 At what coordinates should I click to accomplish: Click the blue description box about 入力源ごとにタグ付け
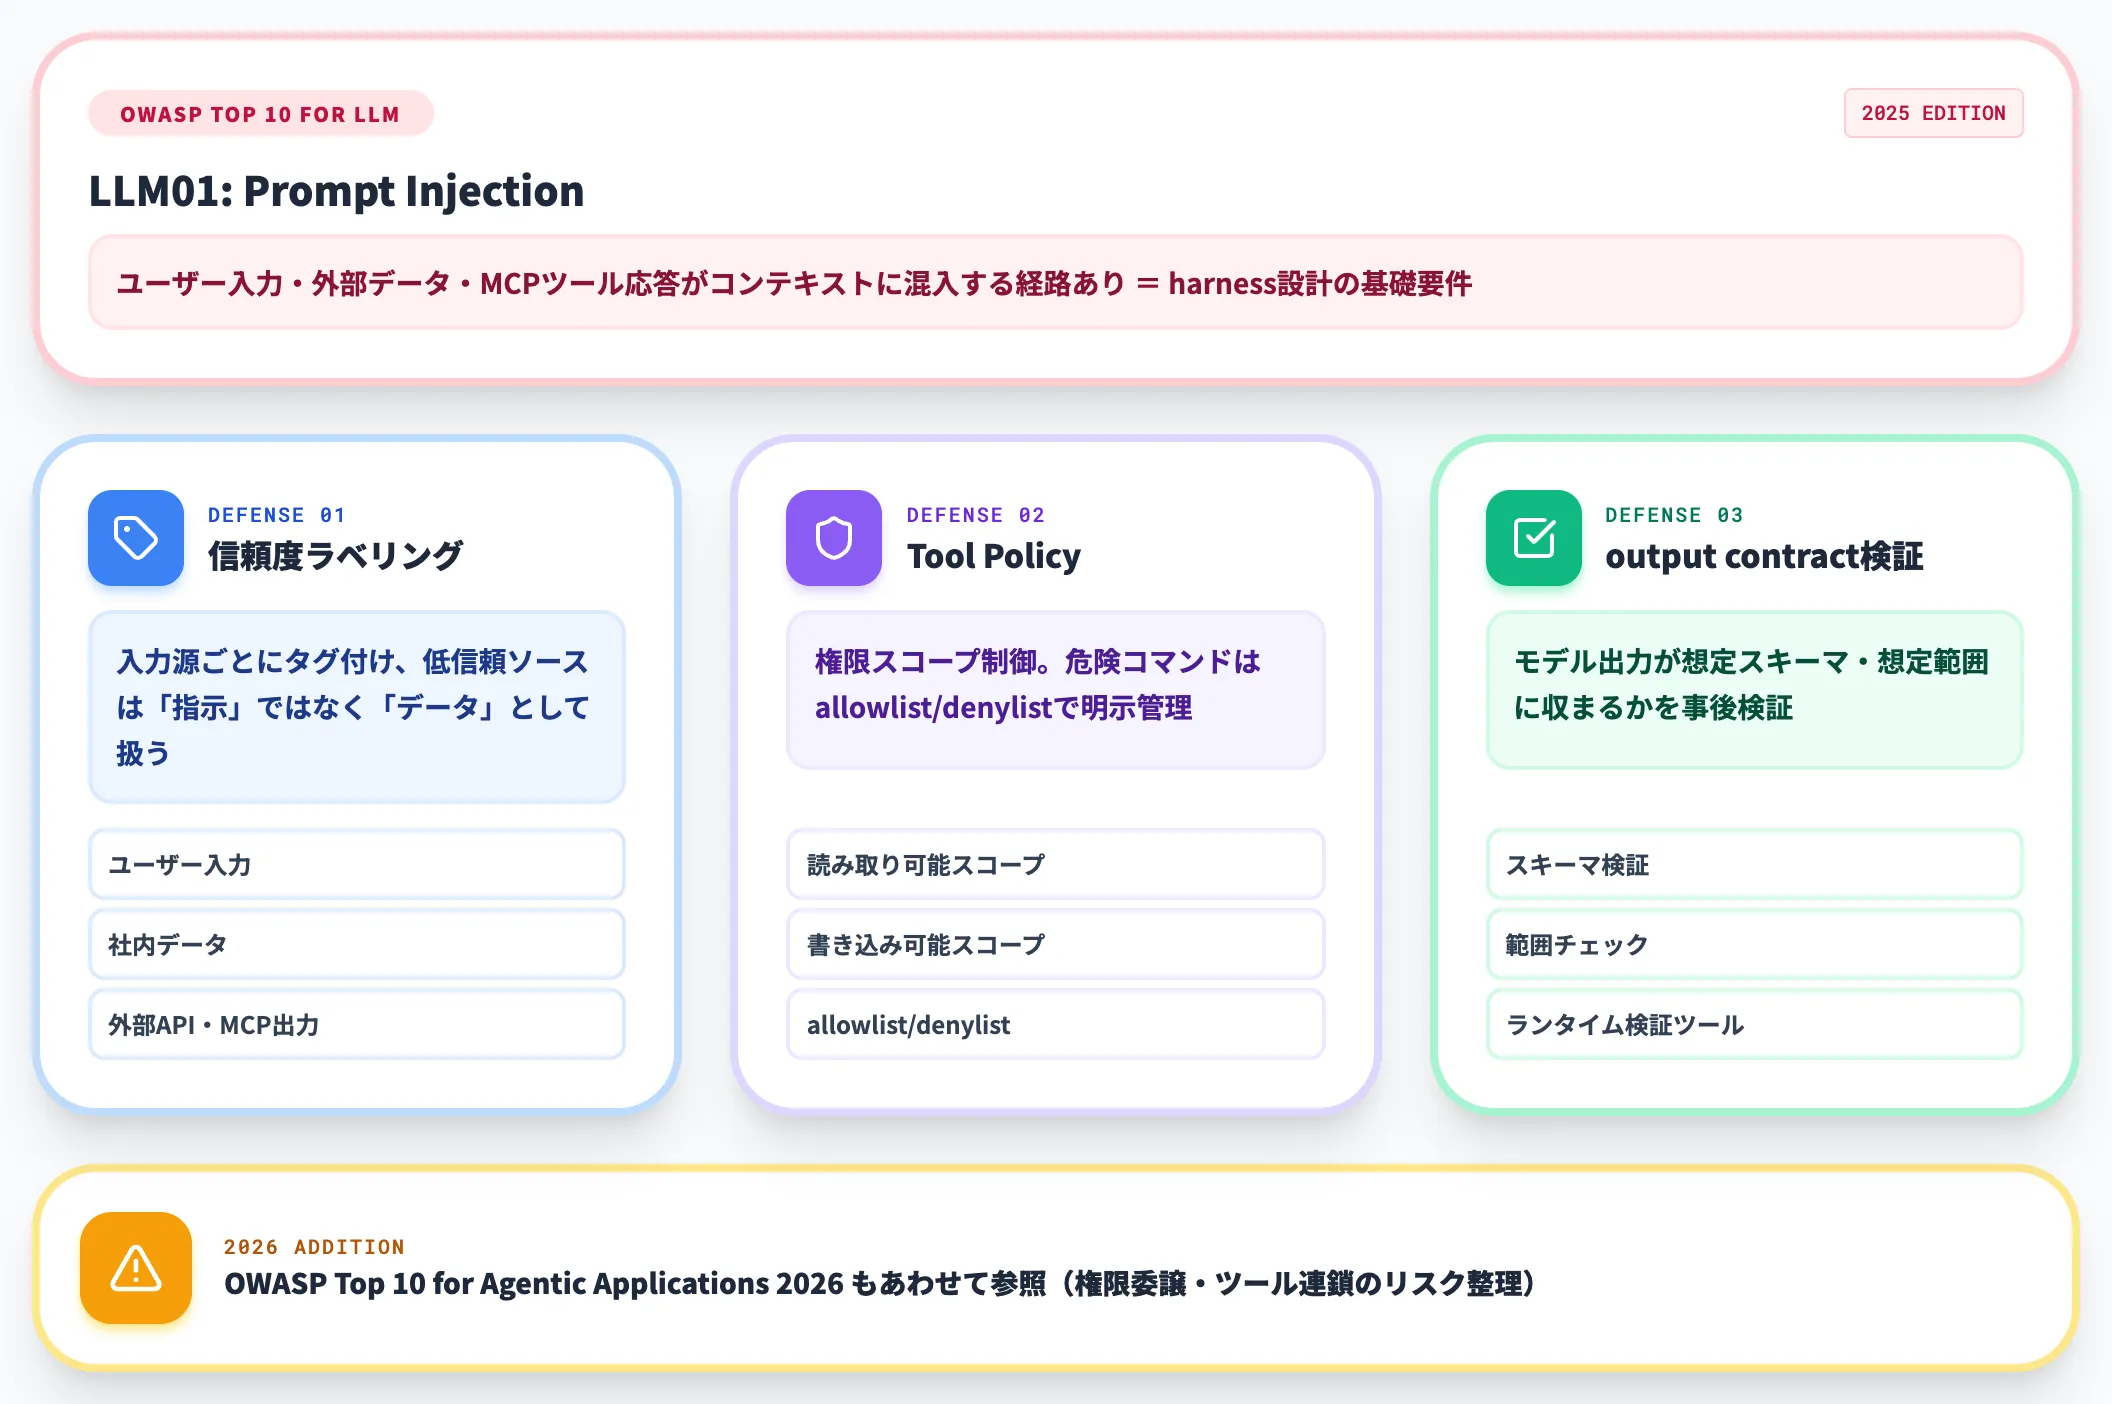tap(357, 707)
